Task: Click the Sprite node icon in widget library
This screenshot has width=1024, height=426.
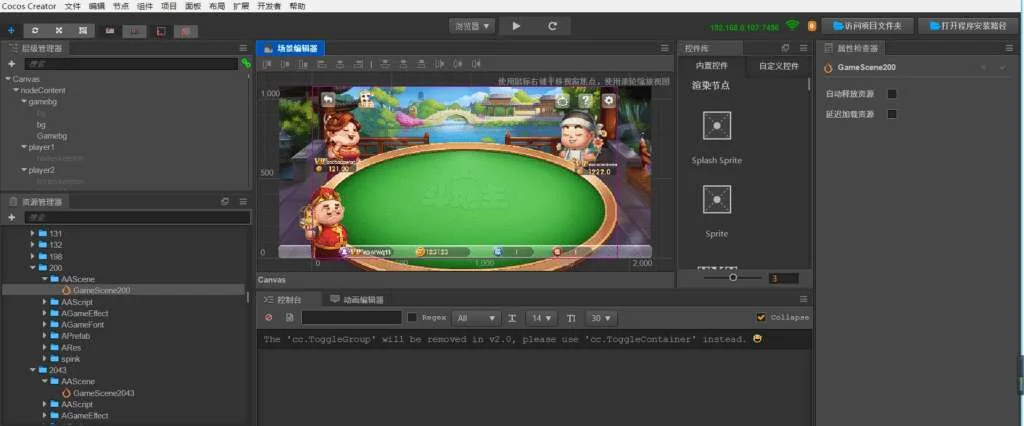Action: pos(716,202)
